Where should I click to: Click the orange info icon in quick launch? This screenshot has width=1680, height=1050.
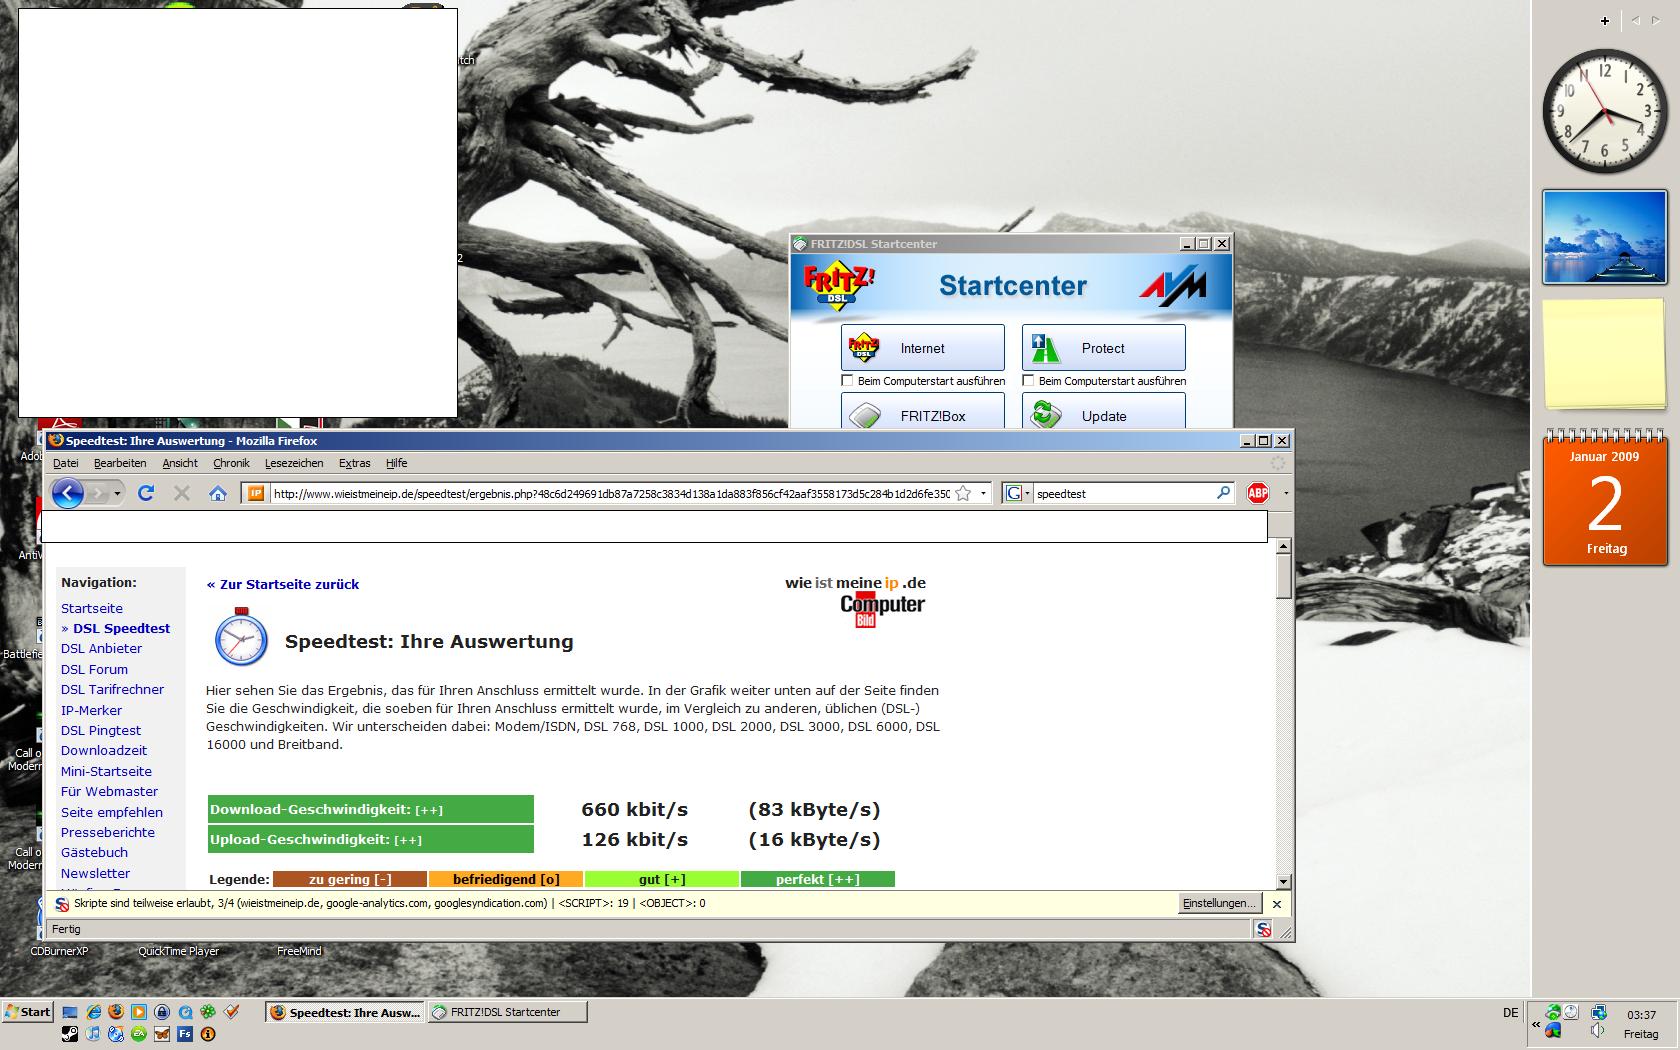(x=208, y=1034)
